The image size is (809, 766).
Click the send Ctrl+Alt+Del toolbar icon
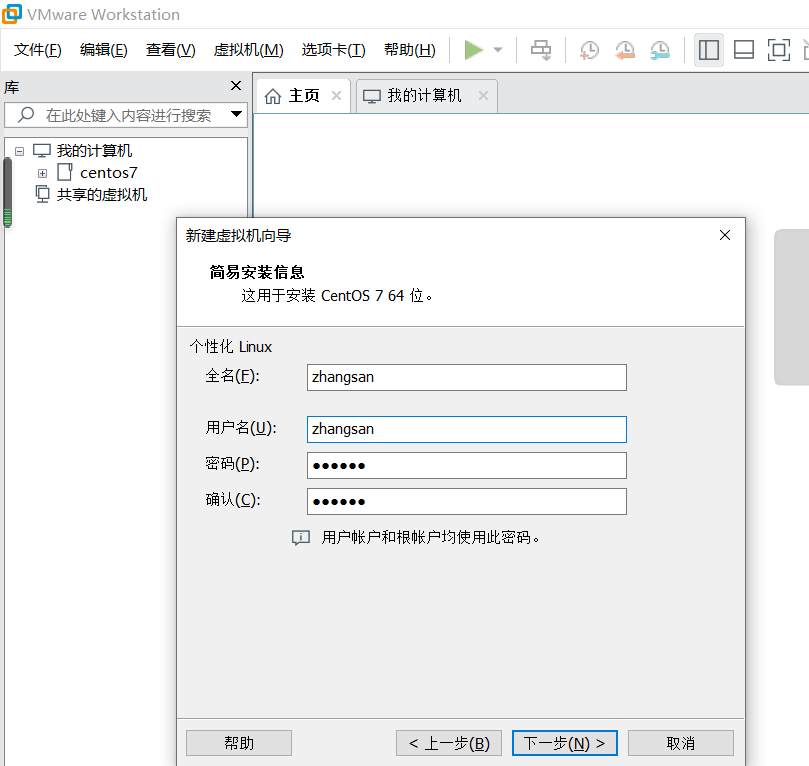(541, 50)
